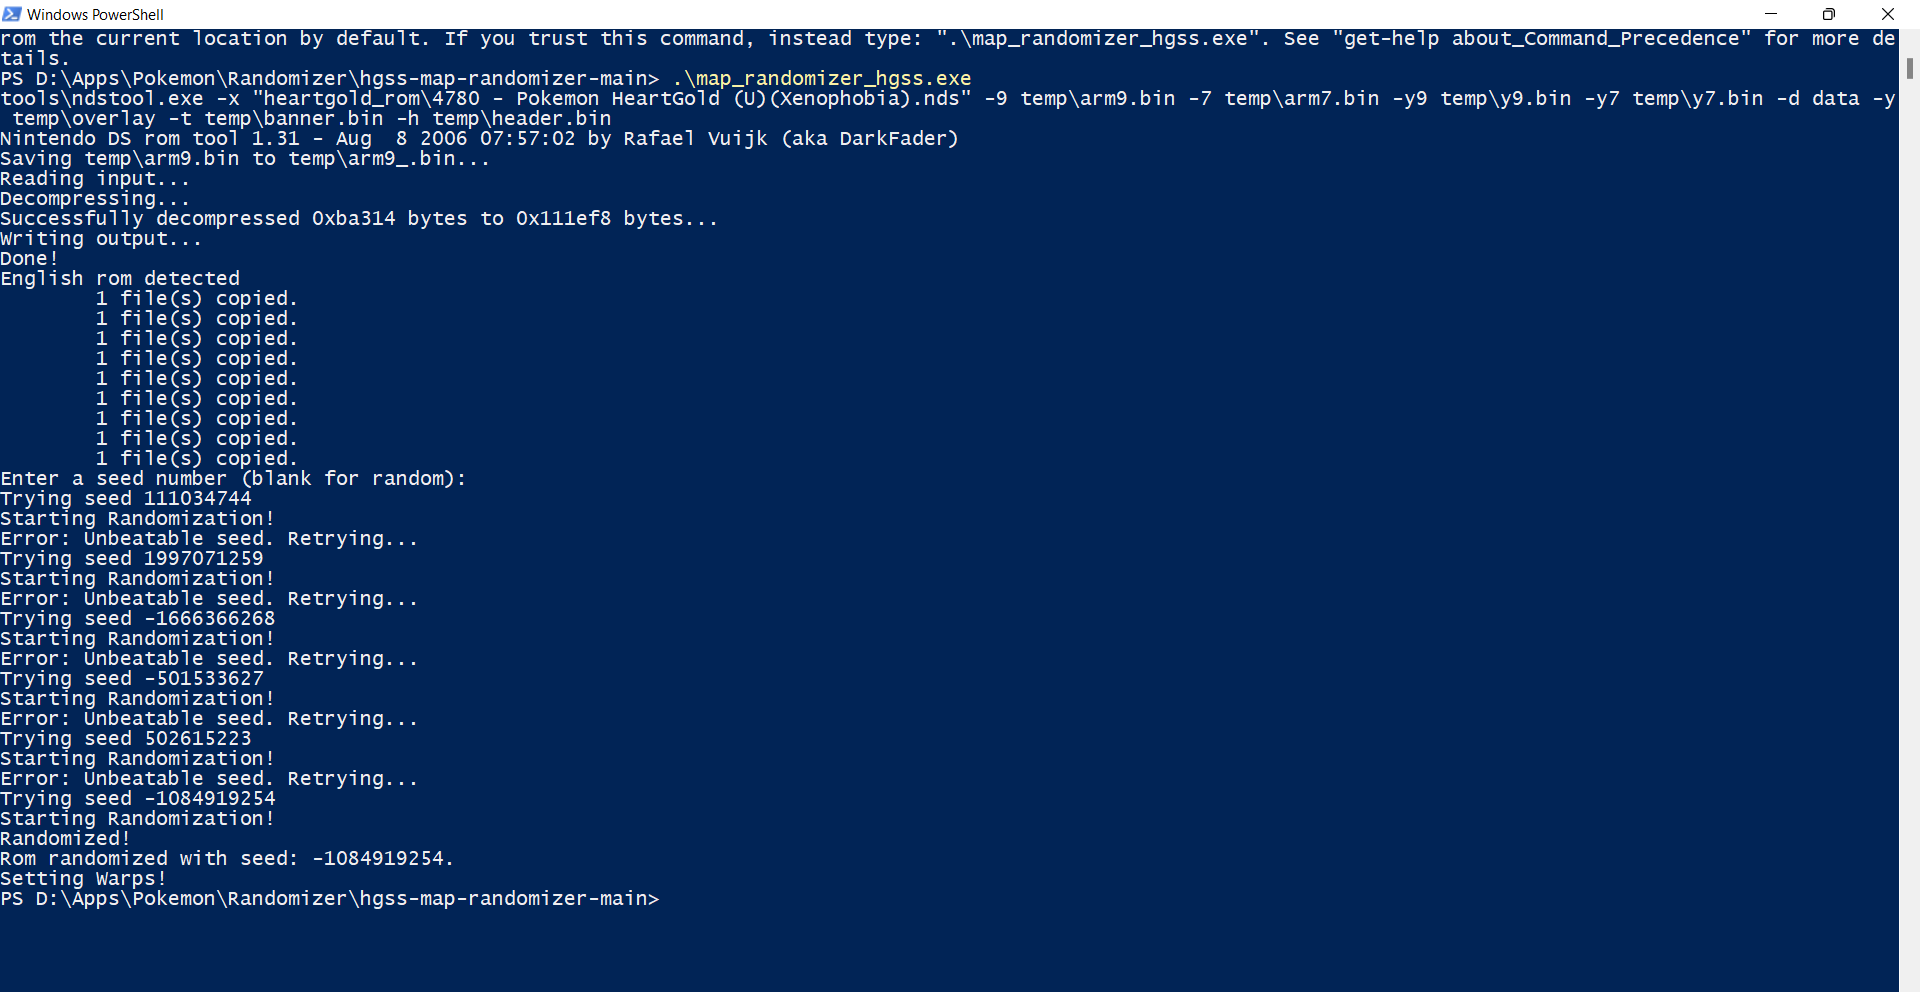
Task: Click the 'Setting Warps!' message
Action: [83, 878]
